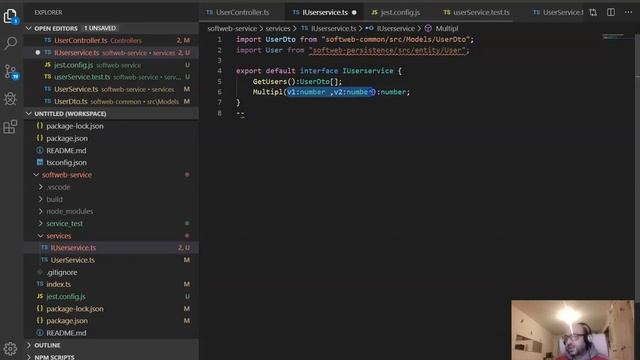Click the 1 Unsaved badge
Screen dimensions: 640x360
tap(100, 28)
